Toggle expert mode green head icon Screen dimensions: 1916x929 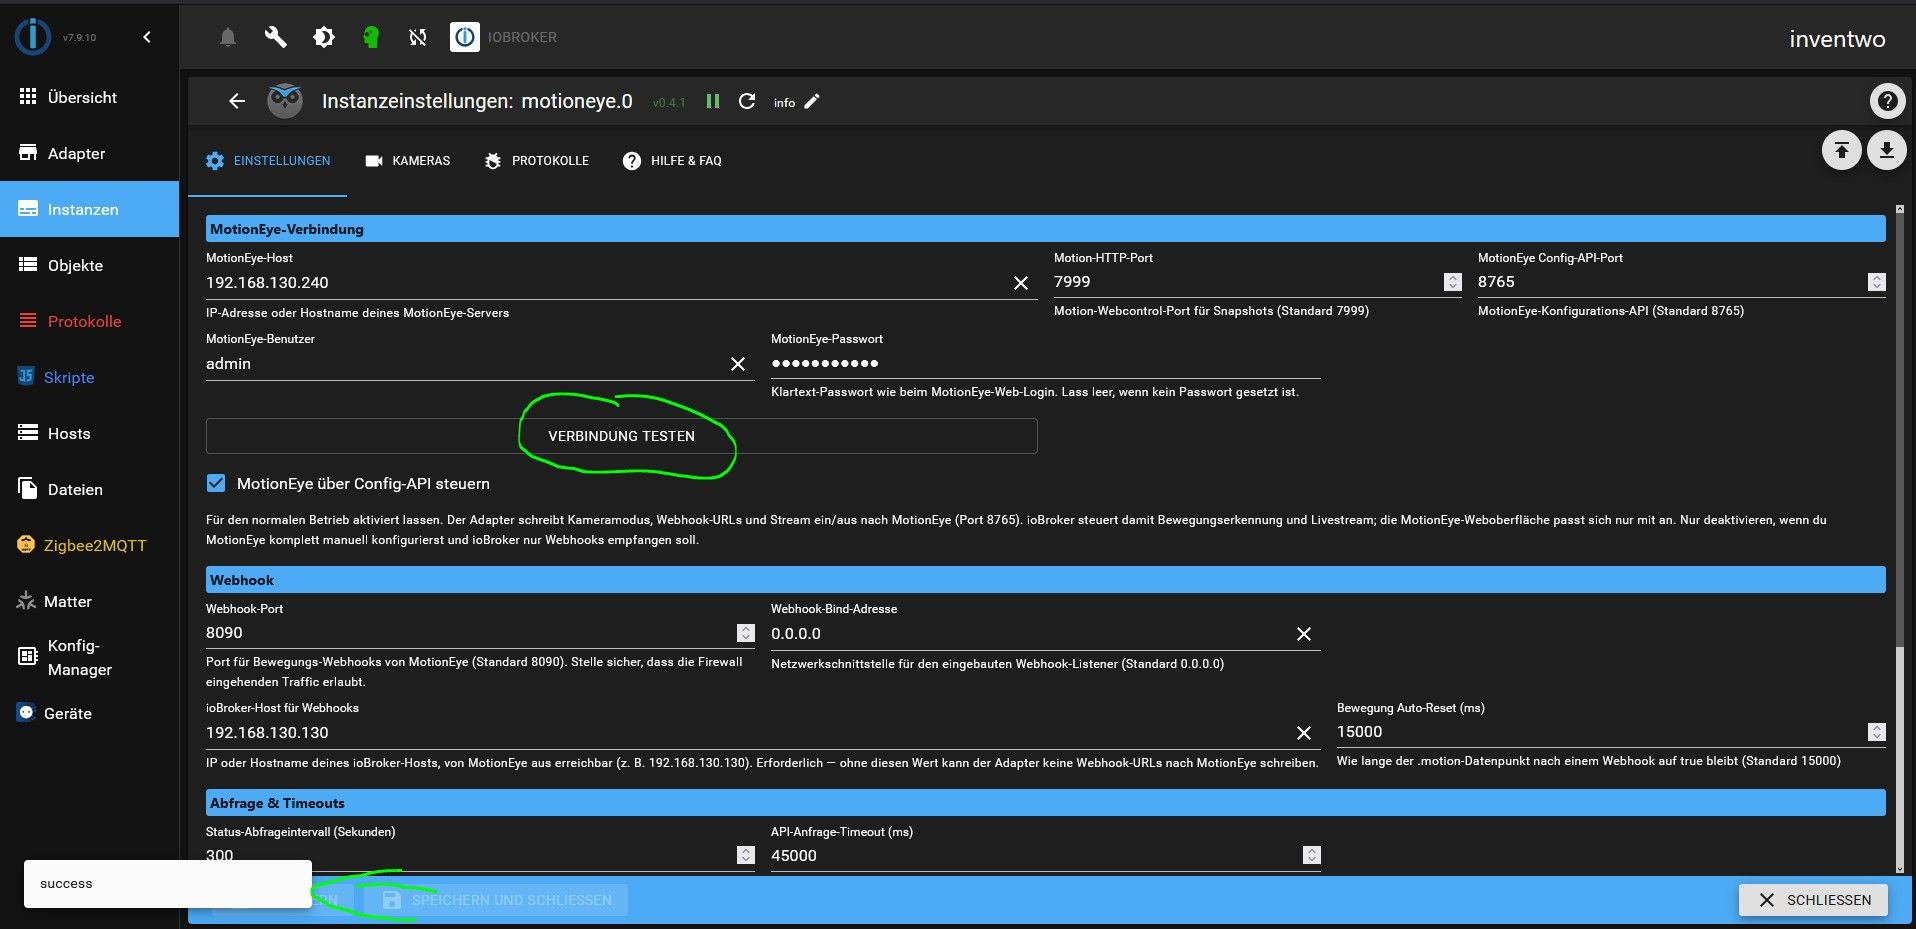click(x=371, y=38)
